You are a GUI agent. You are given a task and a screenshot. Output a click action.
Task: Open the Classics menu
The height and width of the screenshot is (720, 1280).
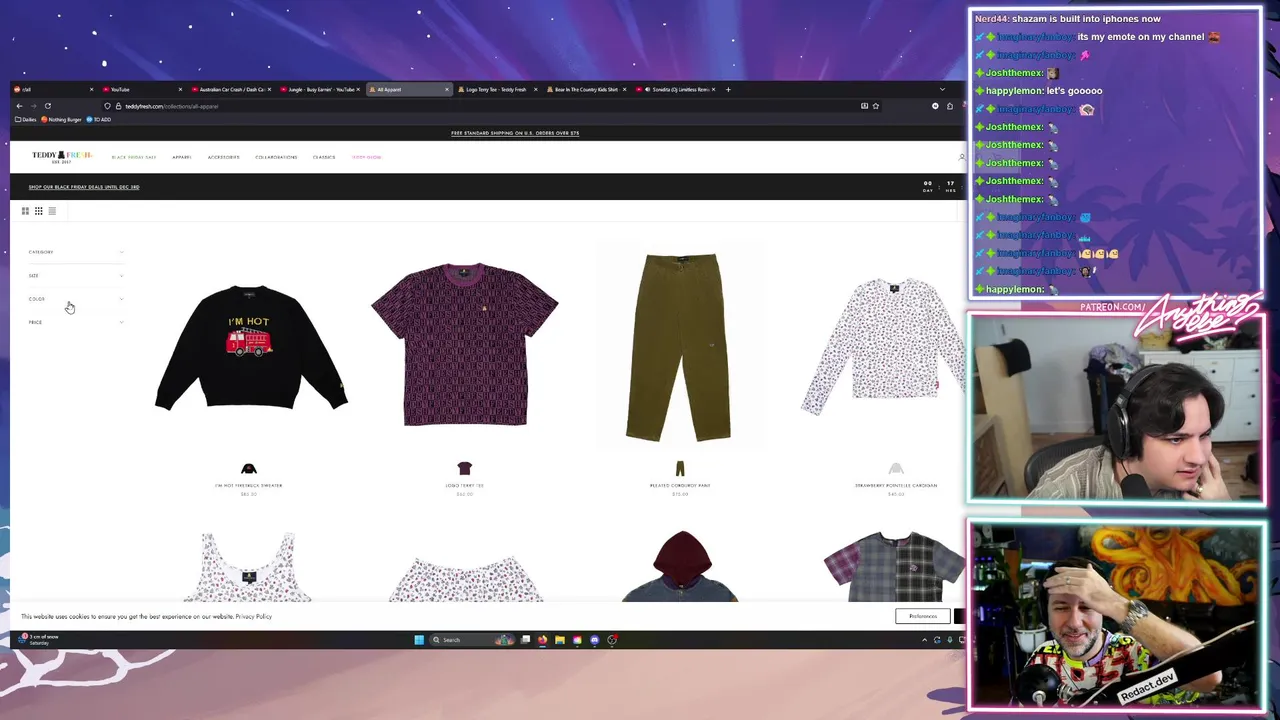tap(324, 157)
